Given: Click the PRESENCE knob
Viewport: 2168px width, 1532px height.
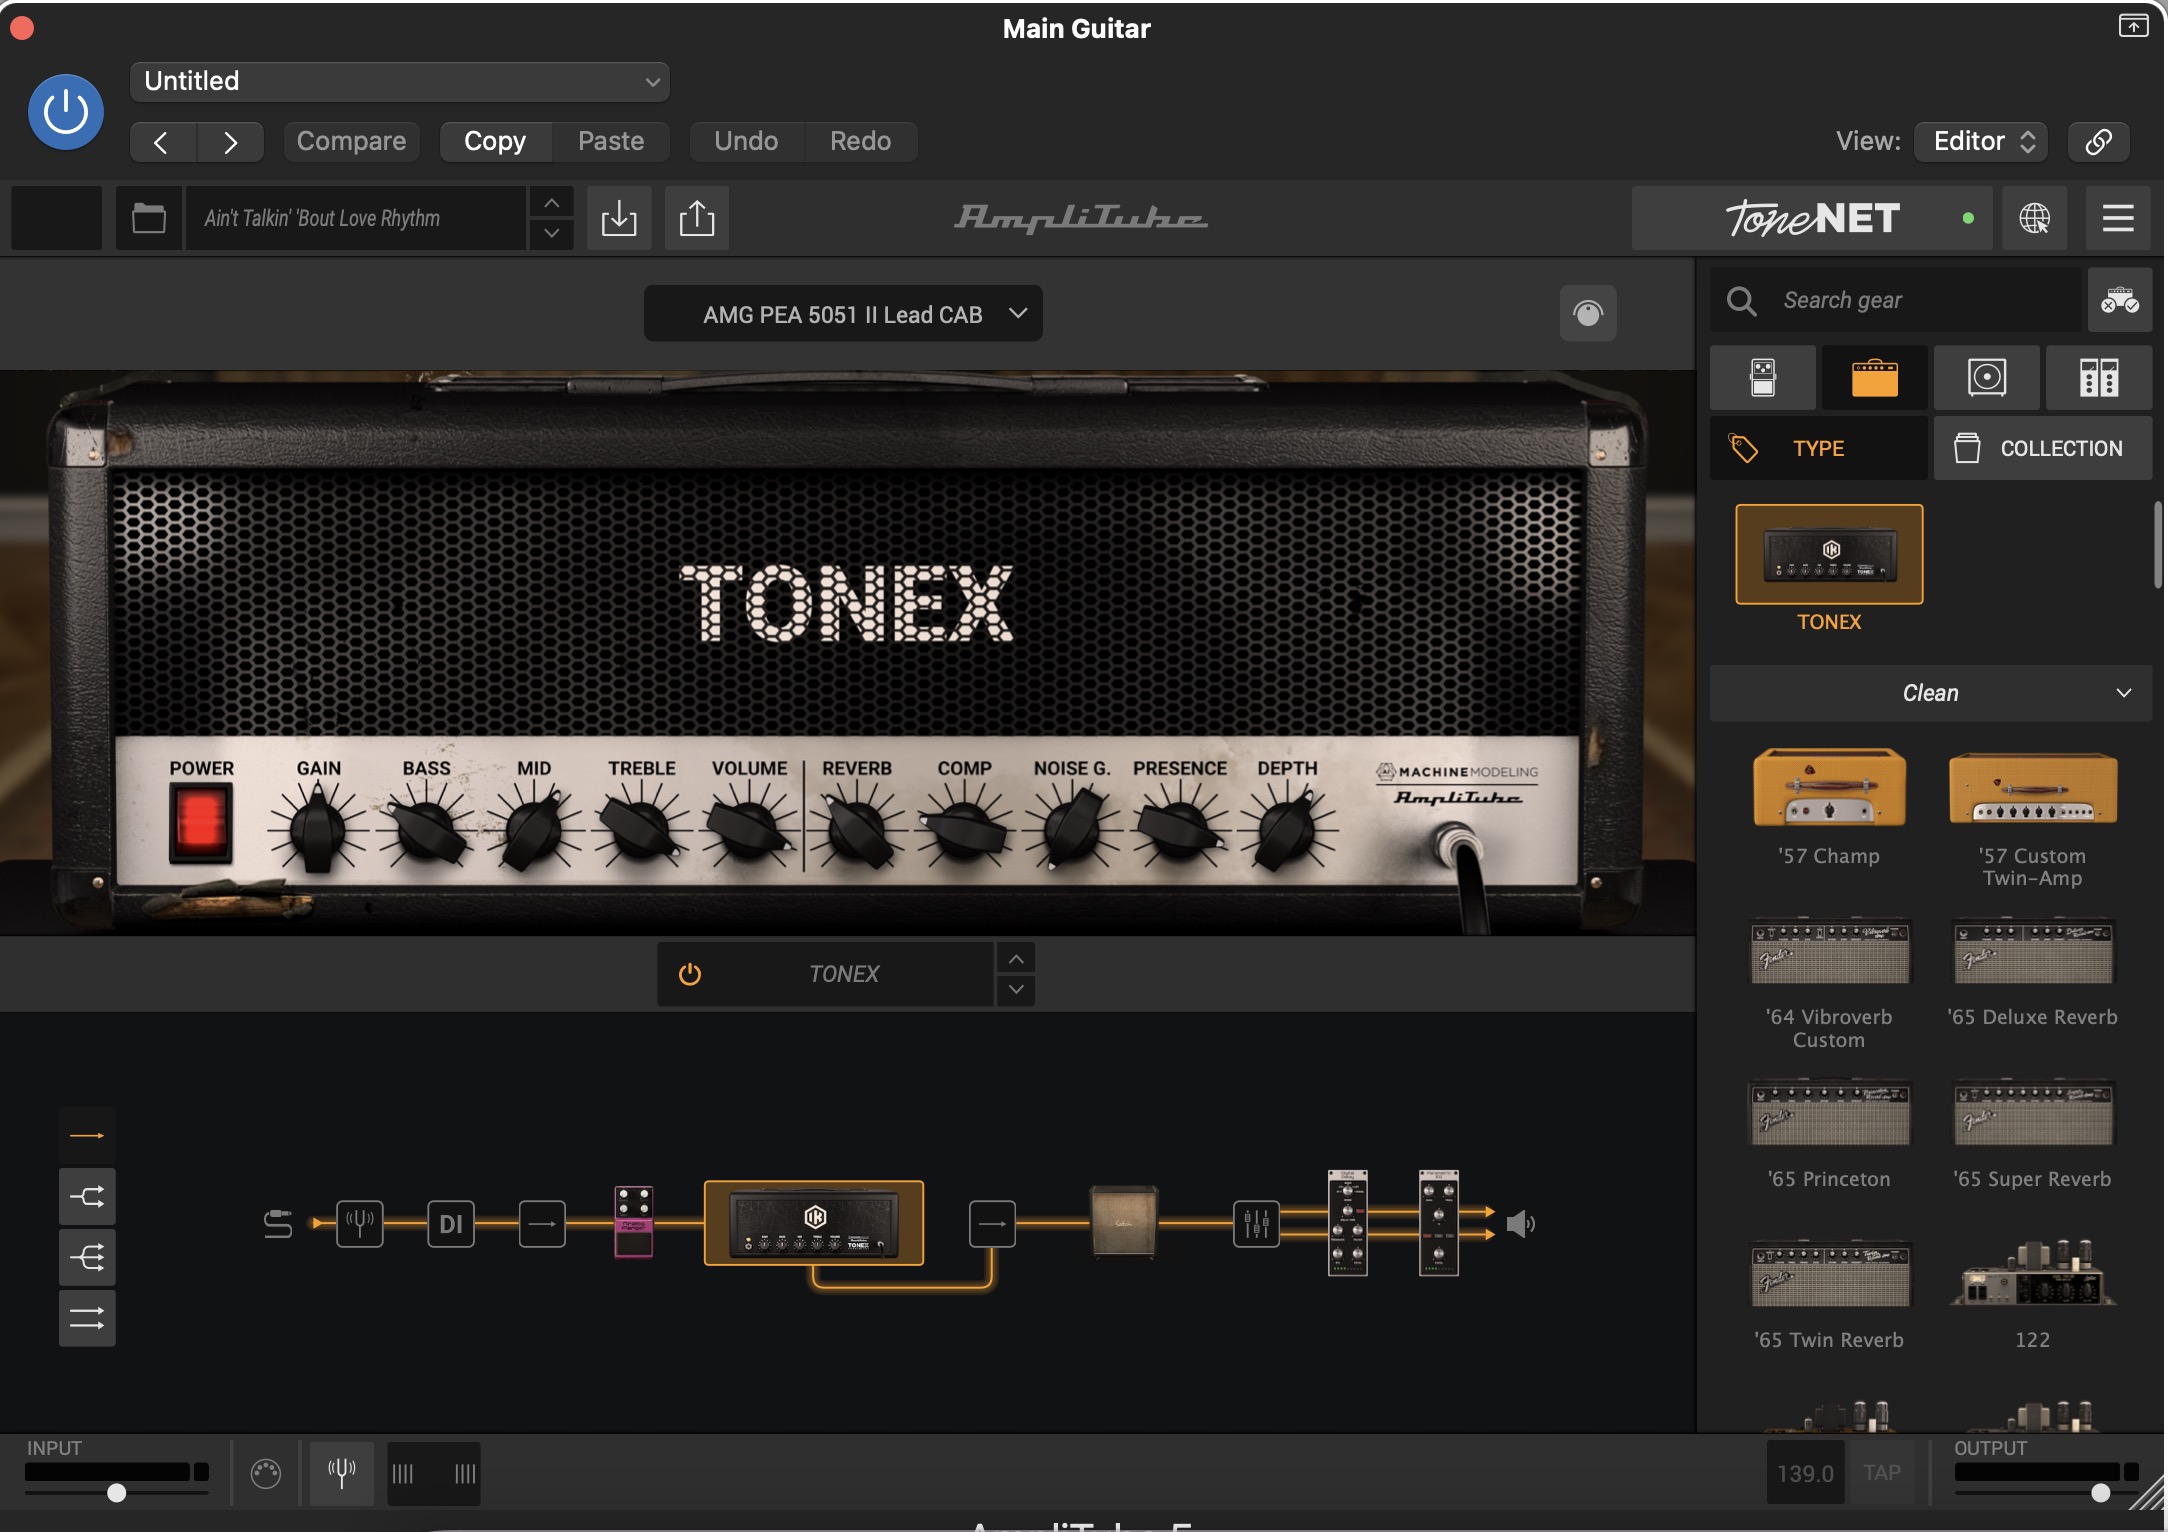Looking at the screenshot, I should pyautogui.click(x=1180, y=829).
